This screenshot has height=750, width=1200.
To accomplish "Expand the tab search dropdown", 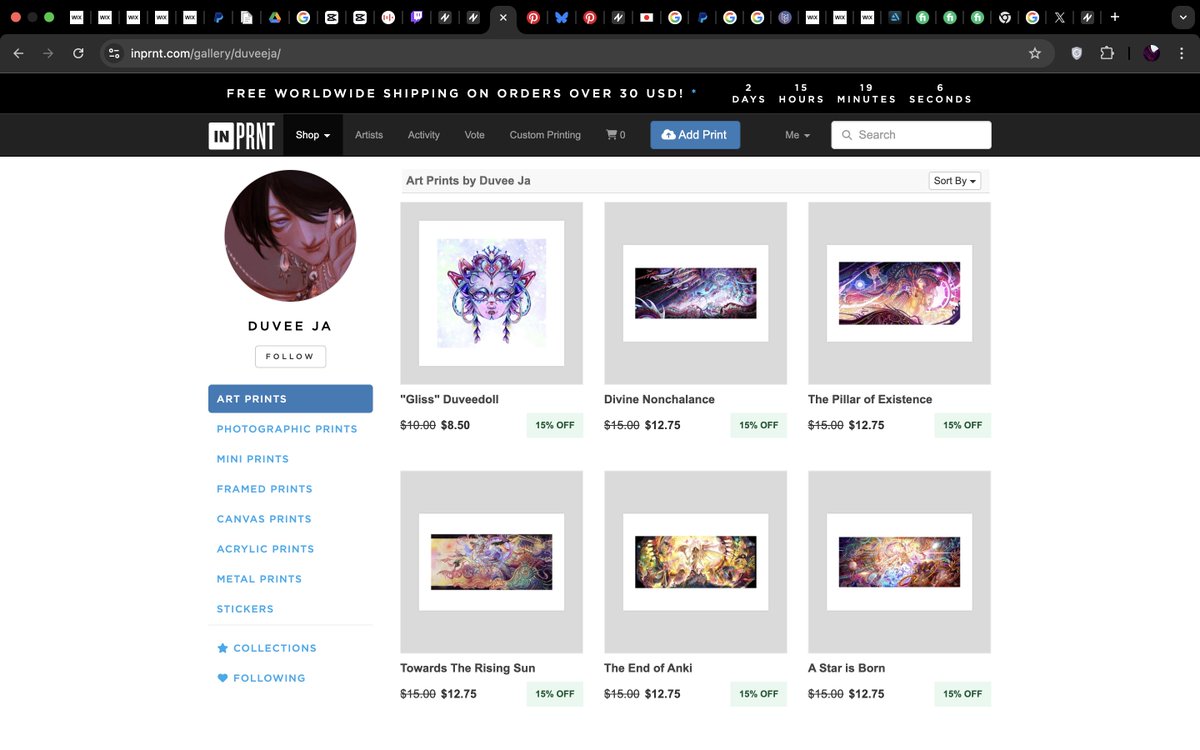I will click(x=1181, y=17).
